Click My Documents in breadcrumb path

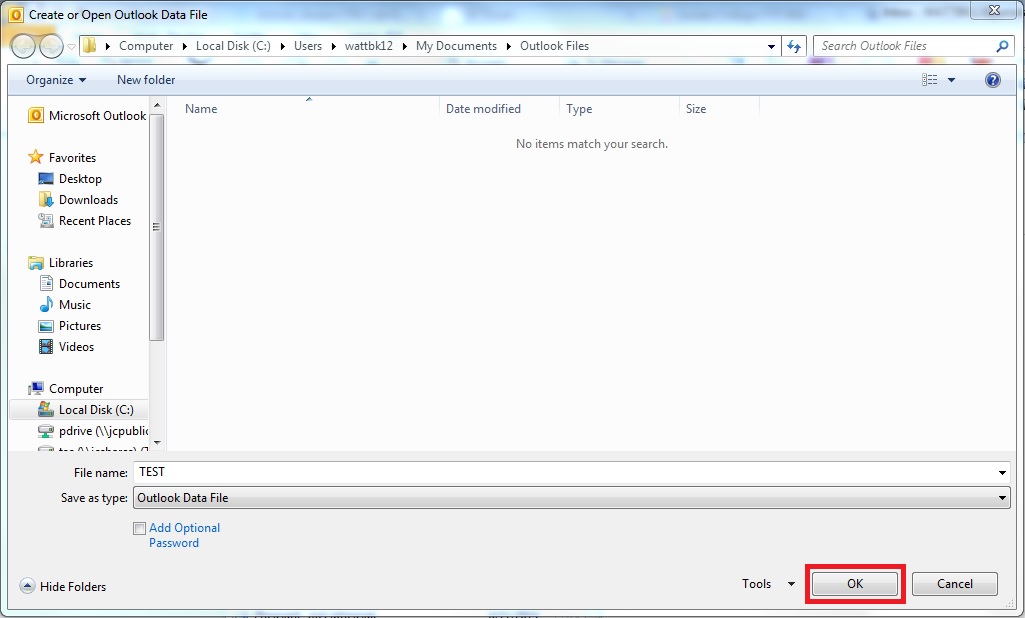(456, 46)
